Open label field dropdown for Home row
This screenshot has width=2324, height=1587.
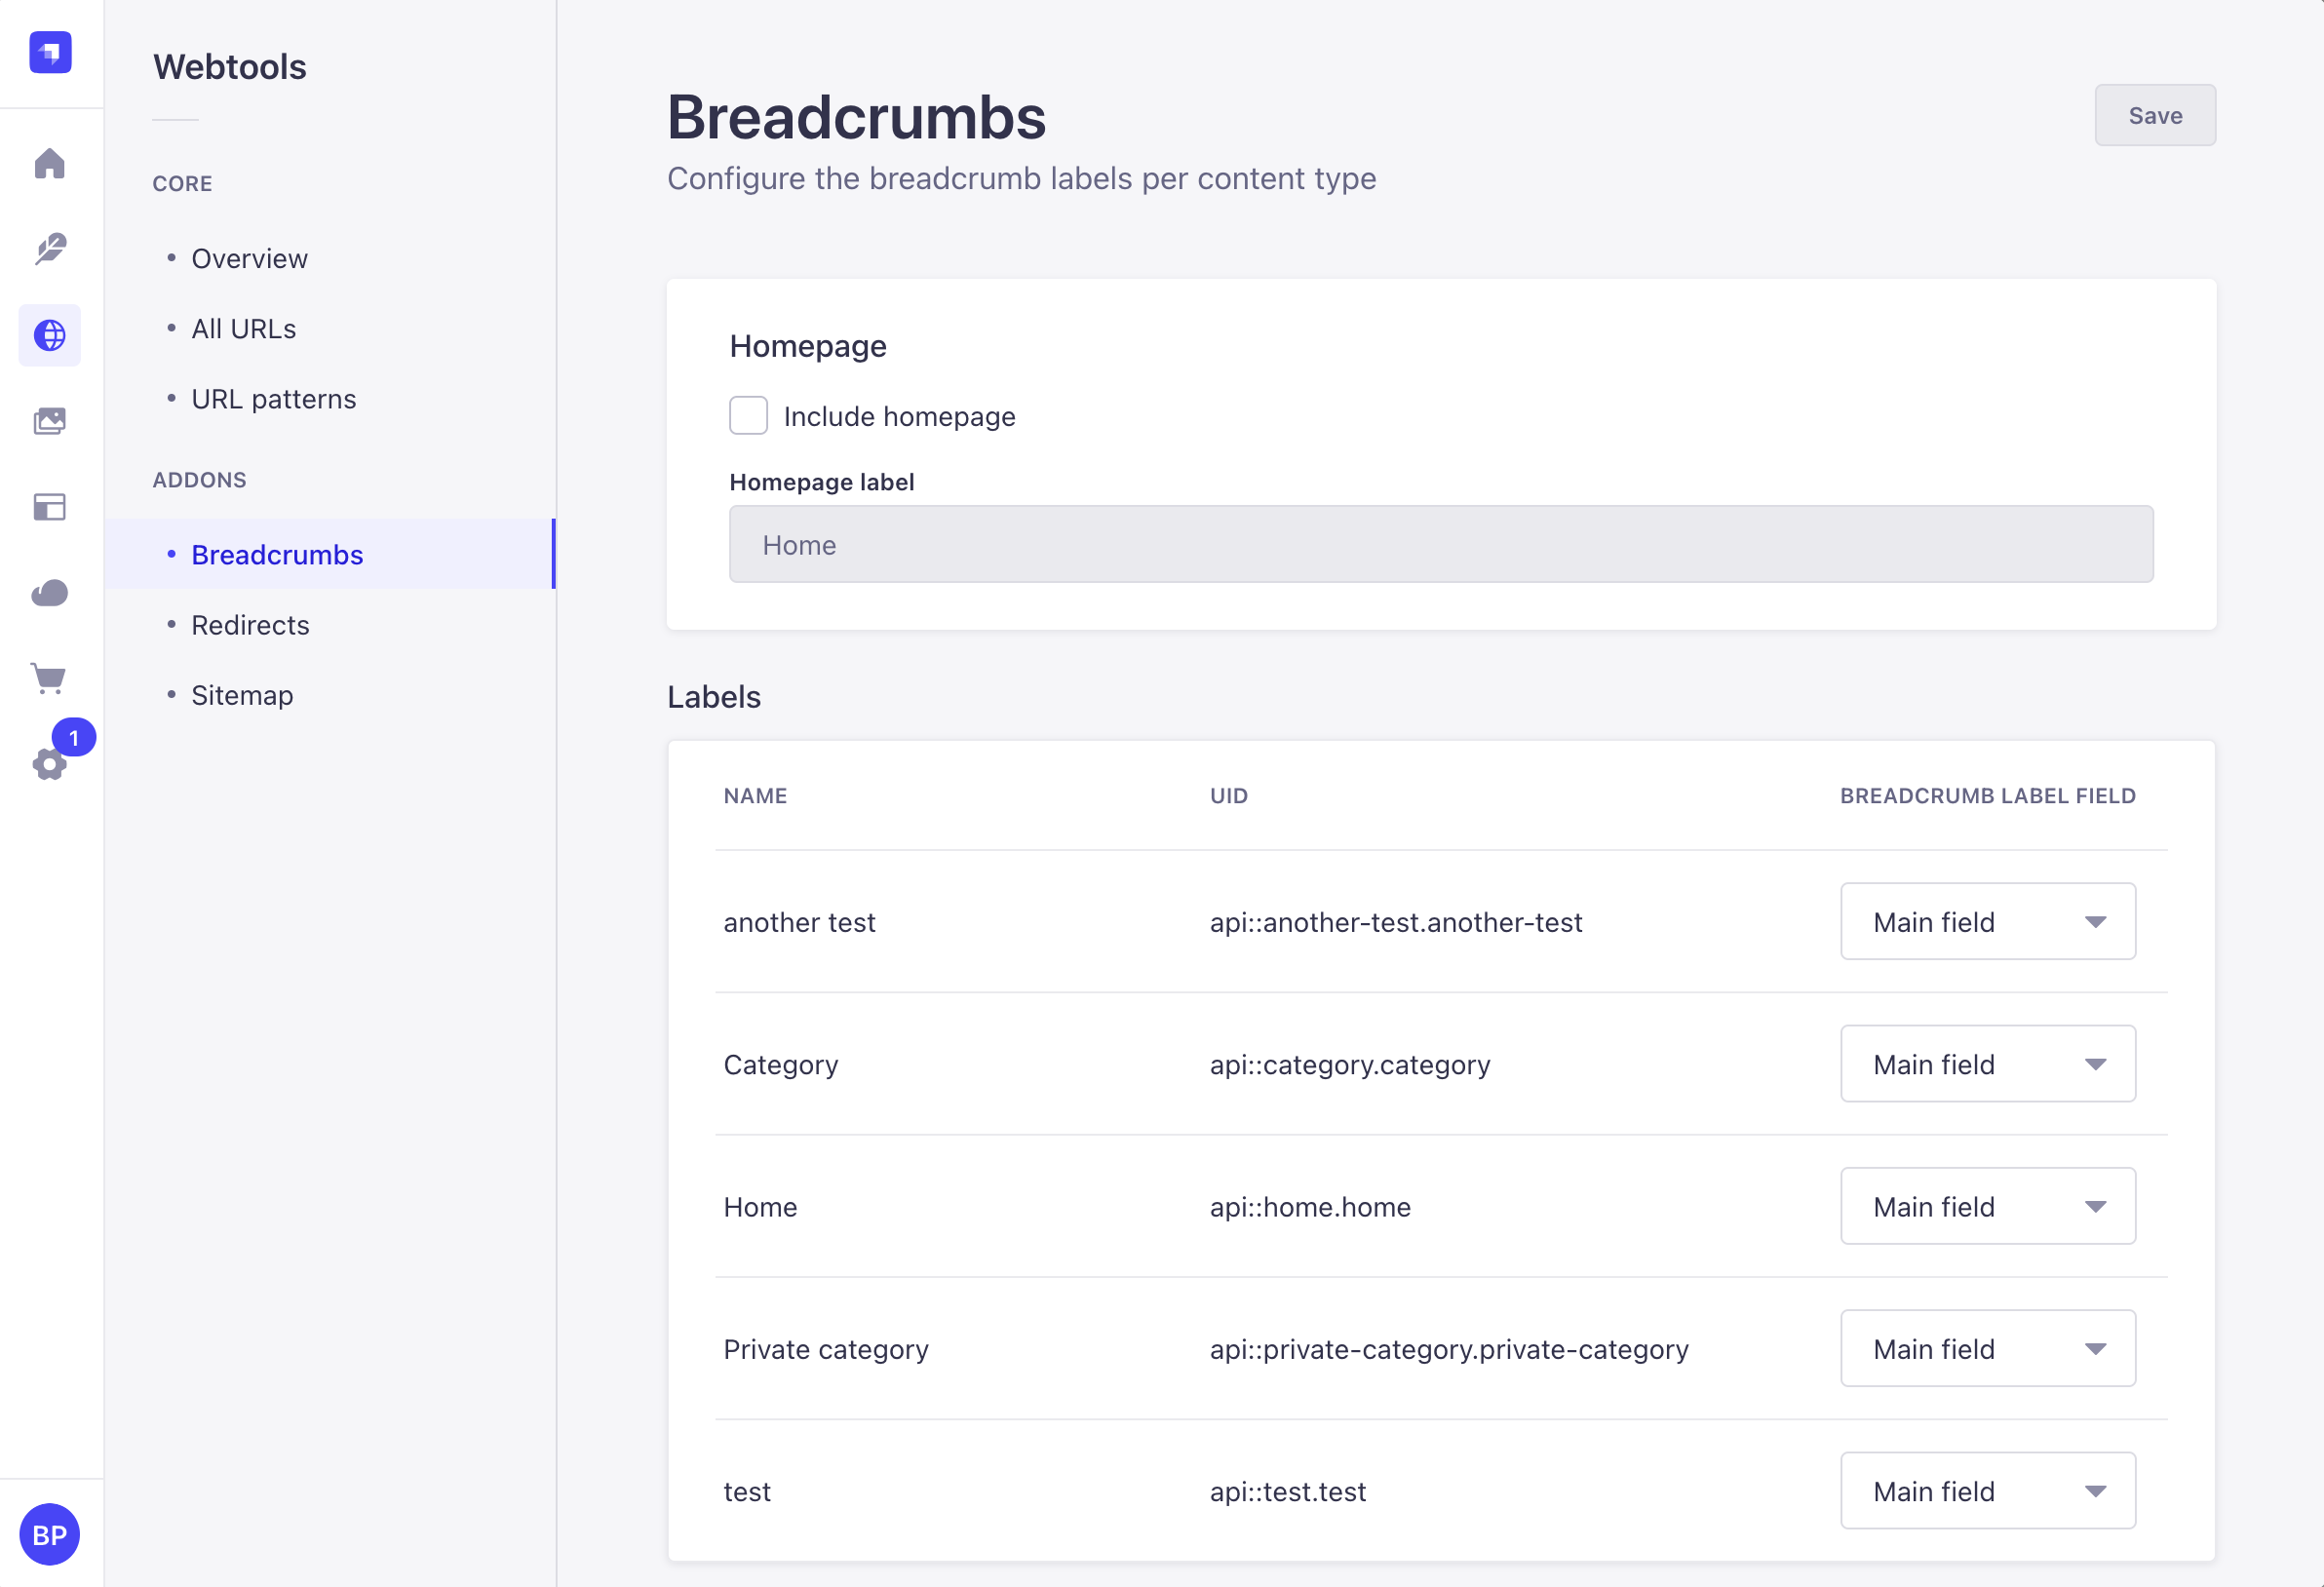(x=1988, y=1206)
